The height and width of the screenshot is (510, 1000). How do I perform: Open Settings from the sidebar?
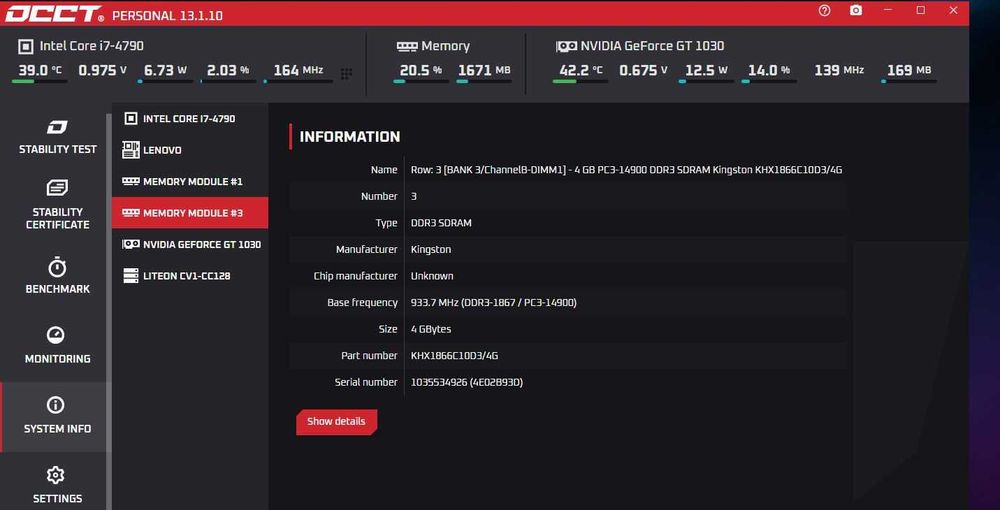pos(56,484)
